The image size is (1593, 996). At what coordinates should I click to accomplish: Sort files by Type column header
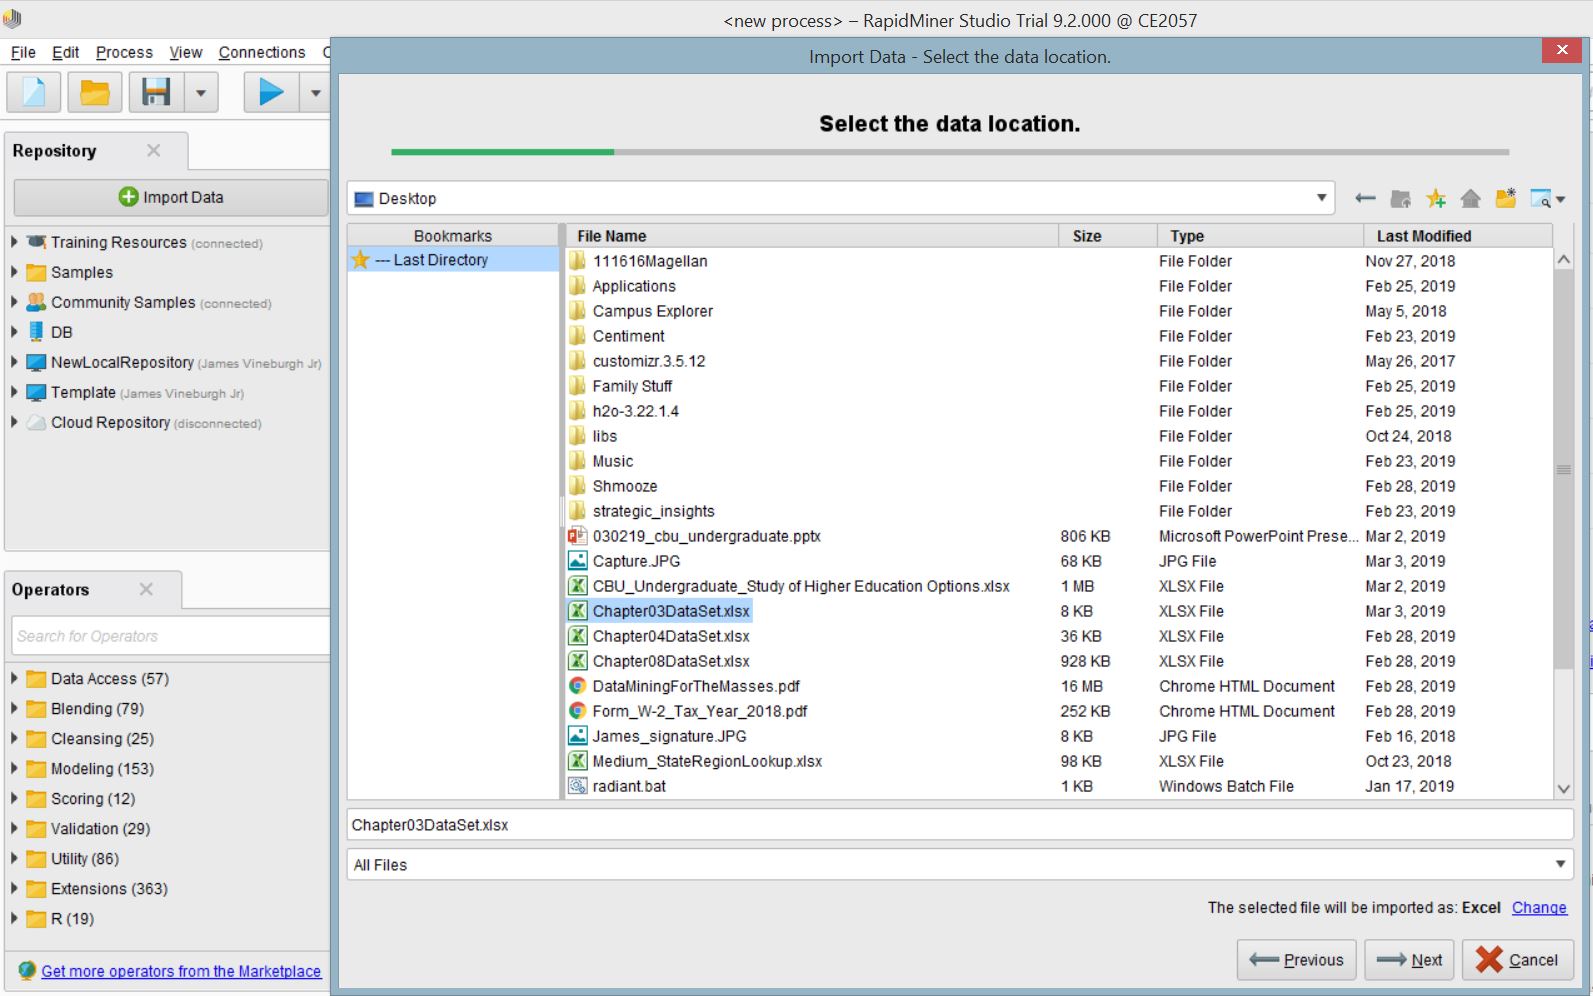pos(1260,236)
